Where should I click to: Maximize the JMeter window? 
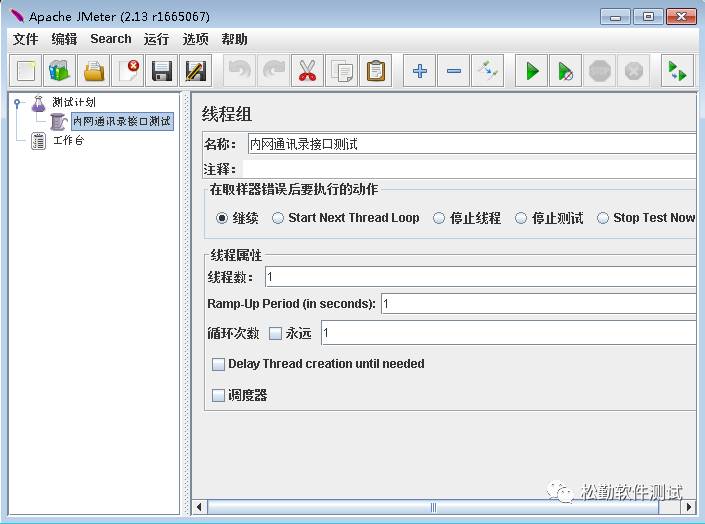(x=648, y=17)
